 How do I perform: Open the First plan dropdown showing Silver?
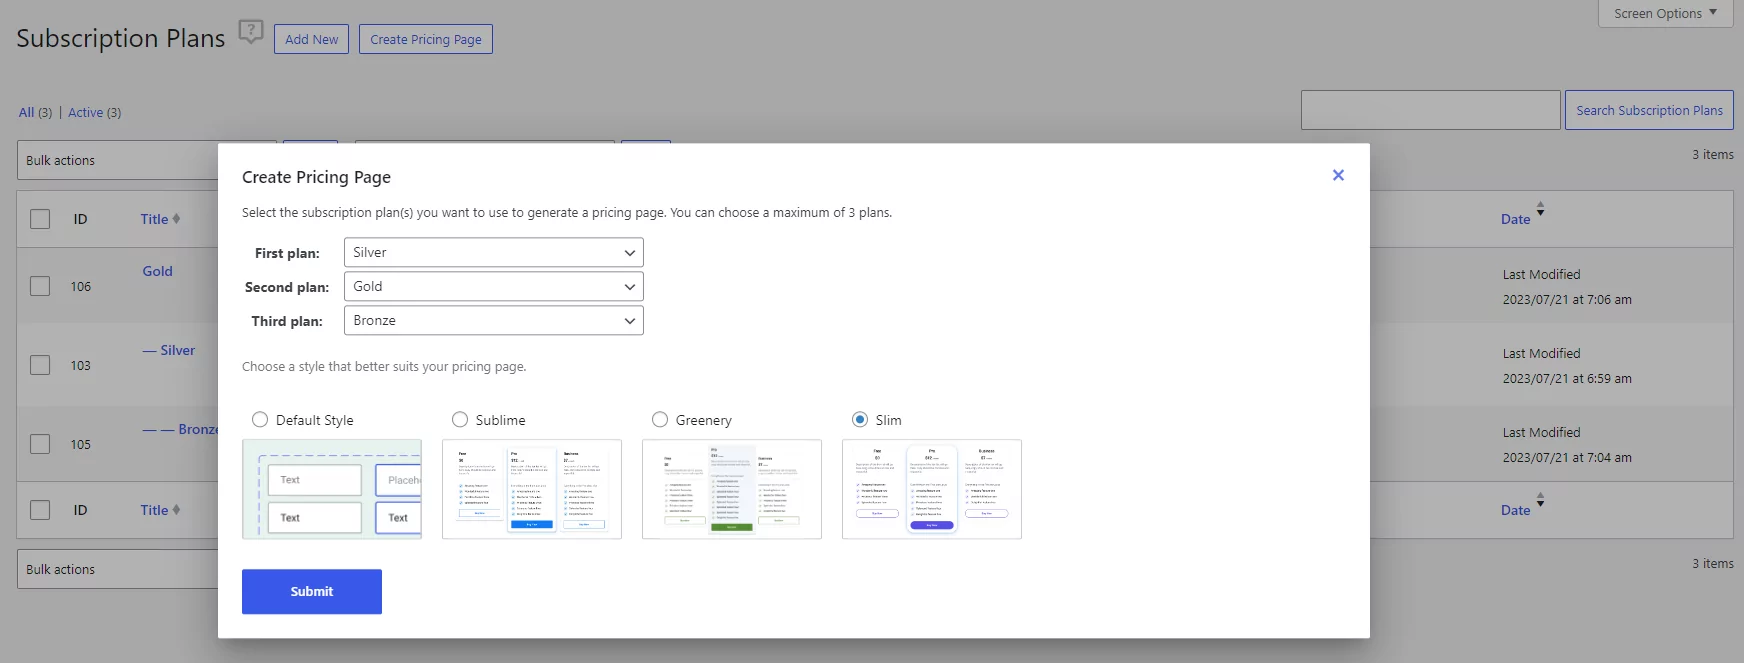[x=494, y=252]
